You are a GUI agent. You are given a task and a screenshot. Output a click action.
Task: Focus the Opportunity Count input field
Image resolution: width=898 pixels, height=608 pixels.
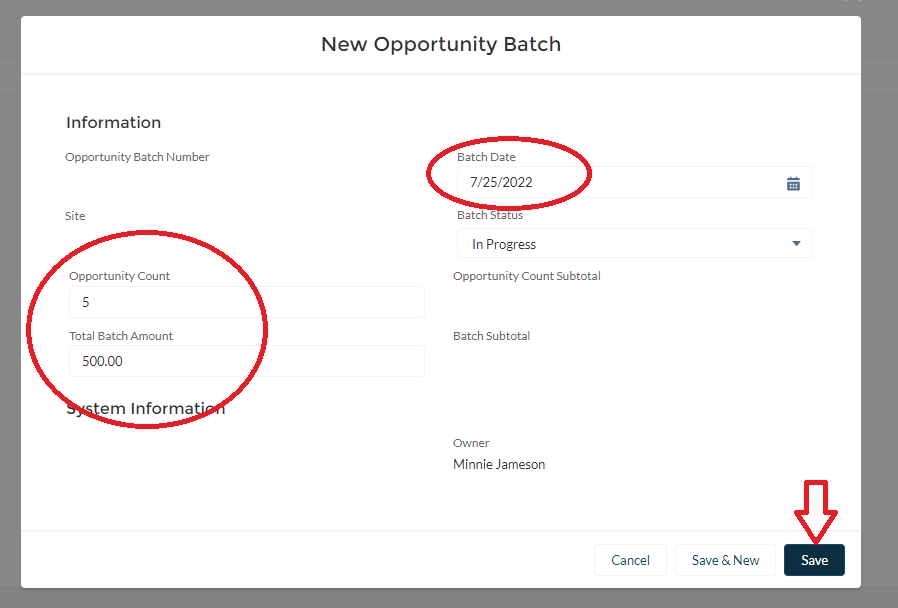coord(246,302)
